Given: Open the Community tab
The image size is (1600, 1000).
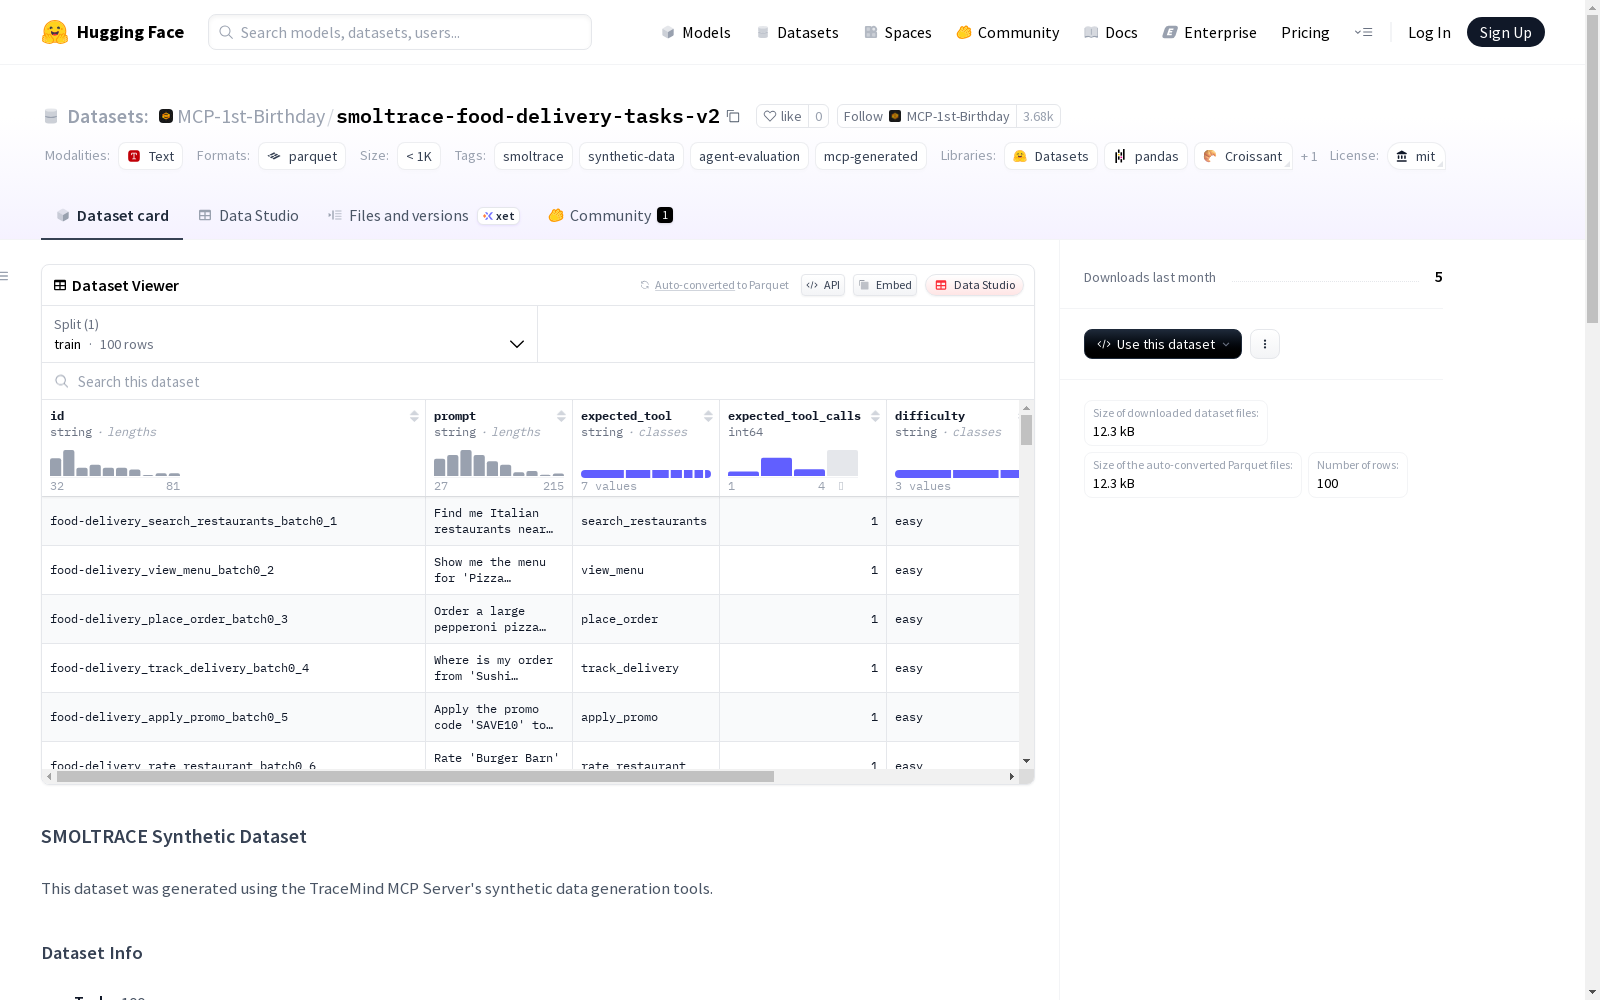Looking at the screenshot, I should (610, 216).
